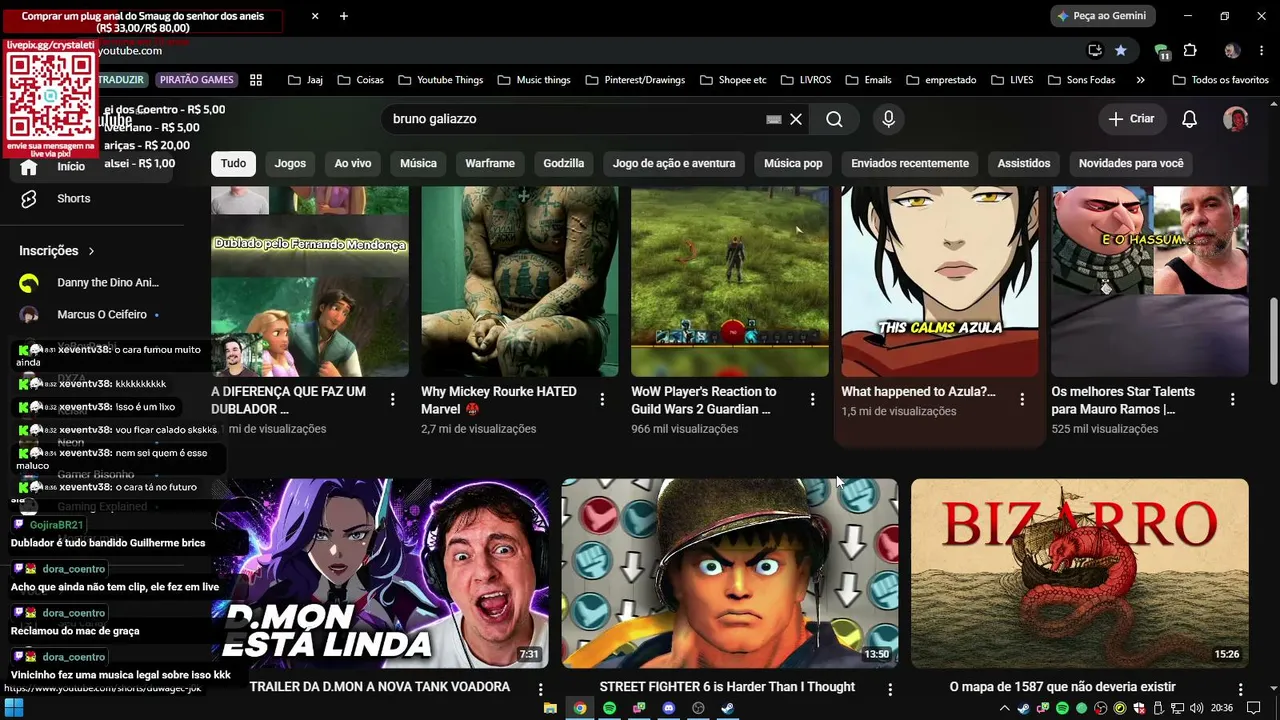The width and height of the screenshot is (1280, 720).
Task: Open the Chrome extensions puzzle icon
Action: pos(1190,50)
